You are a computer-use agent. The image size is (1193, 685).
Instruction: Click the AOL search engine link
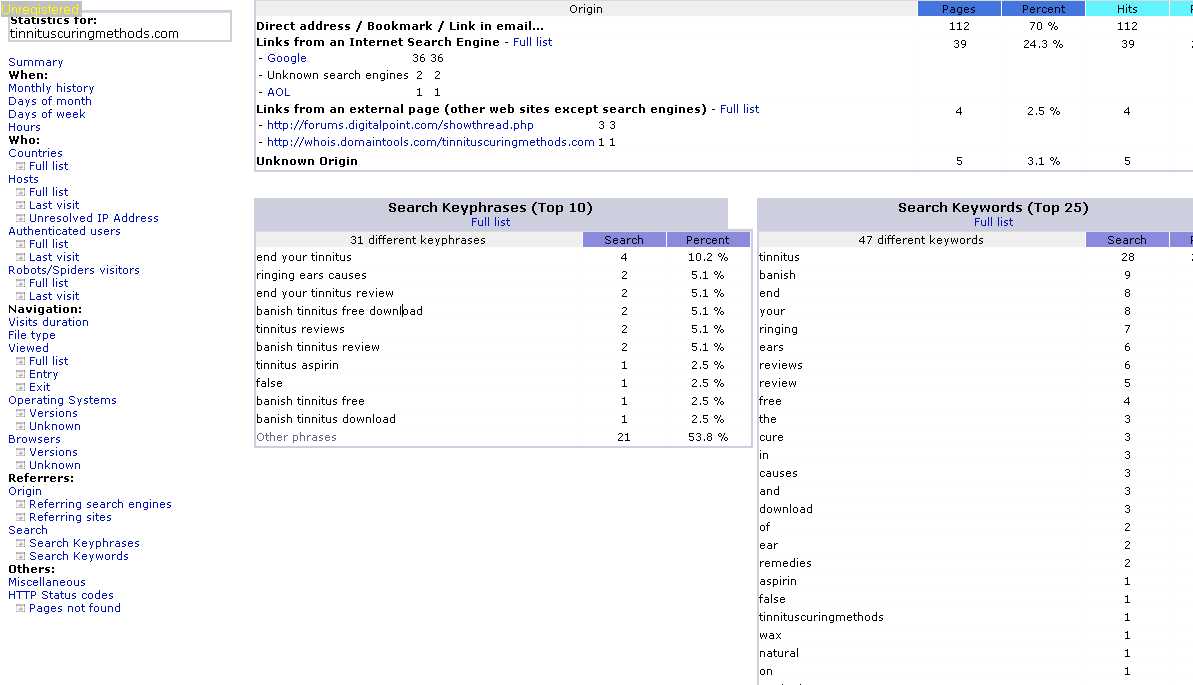(x=278, y=92)
